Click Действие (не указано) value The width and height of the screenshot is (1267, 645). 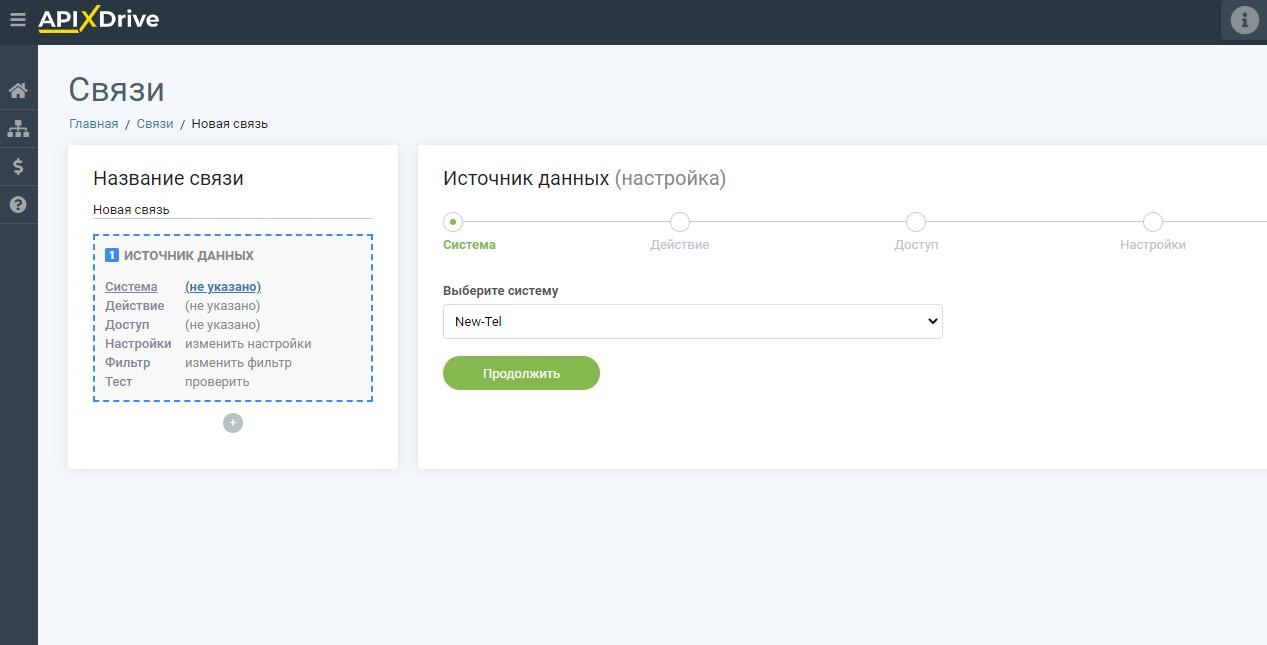(223, 306)
